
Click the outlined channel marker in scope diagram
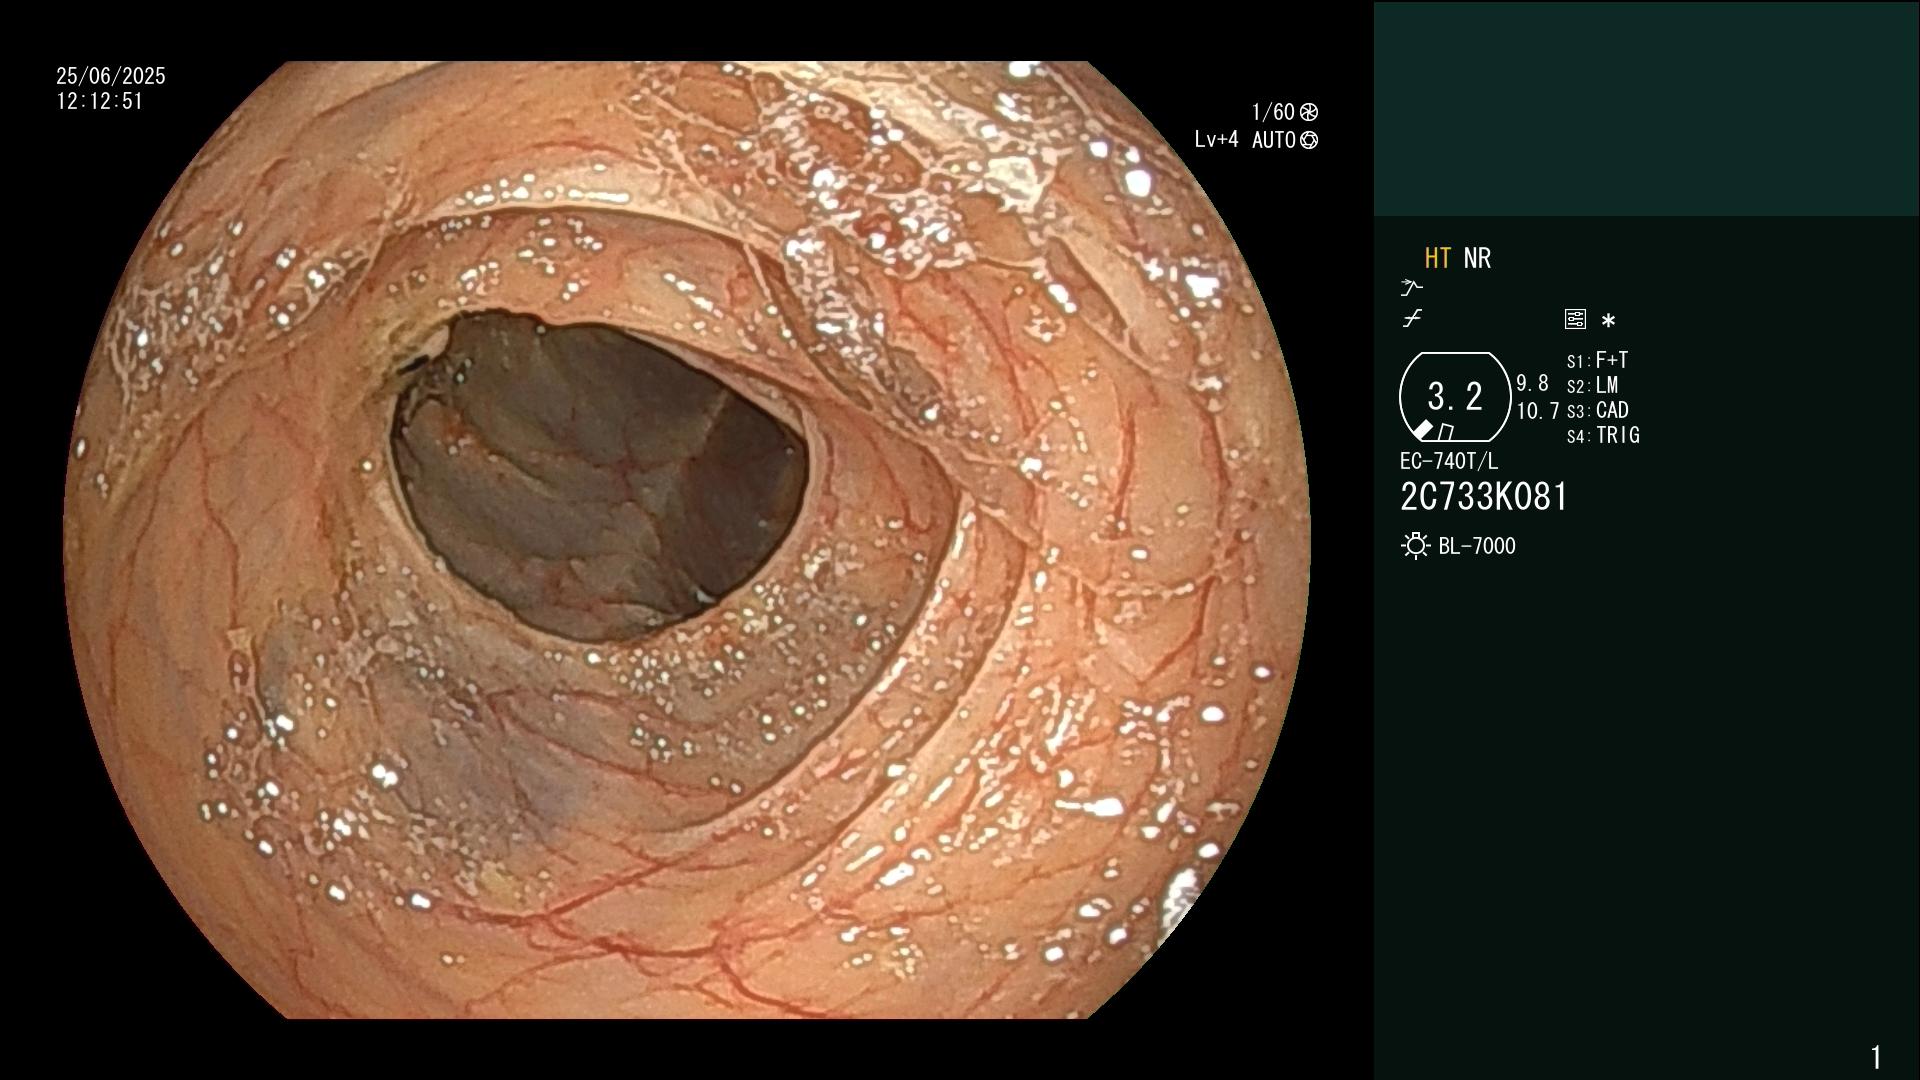pos(1446,432)
